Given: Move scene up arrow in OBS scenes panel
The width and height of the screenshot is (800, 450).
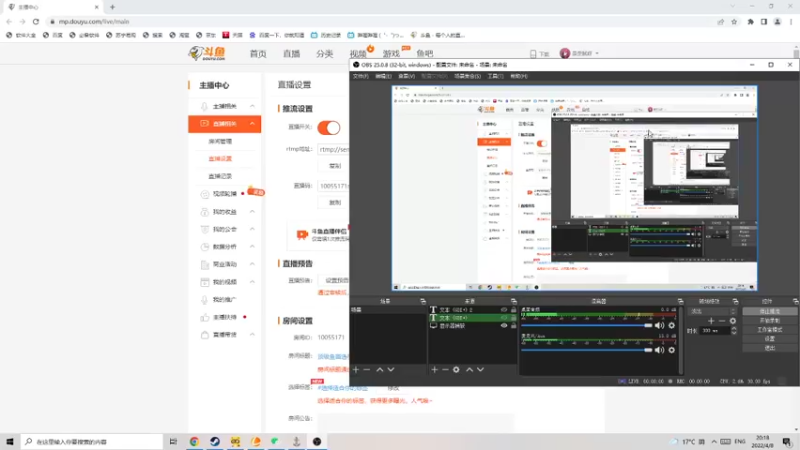Looking at the screenshot, I should (x=380, y=369).
